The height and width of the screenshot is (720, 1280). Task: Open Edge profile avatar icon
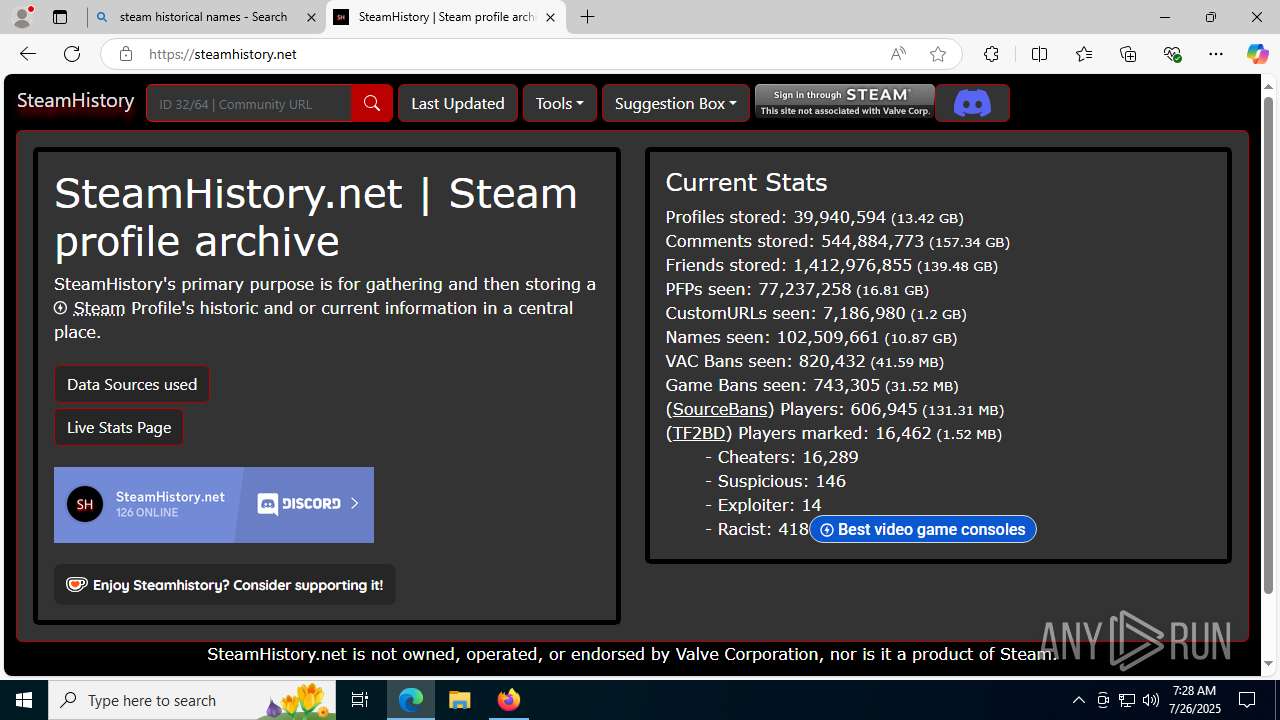pyautogui.click(x=22, y=17)
